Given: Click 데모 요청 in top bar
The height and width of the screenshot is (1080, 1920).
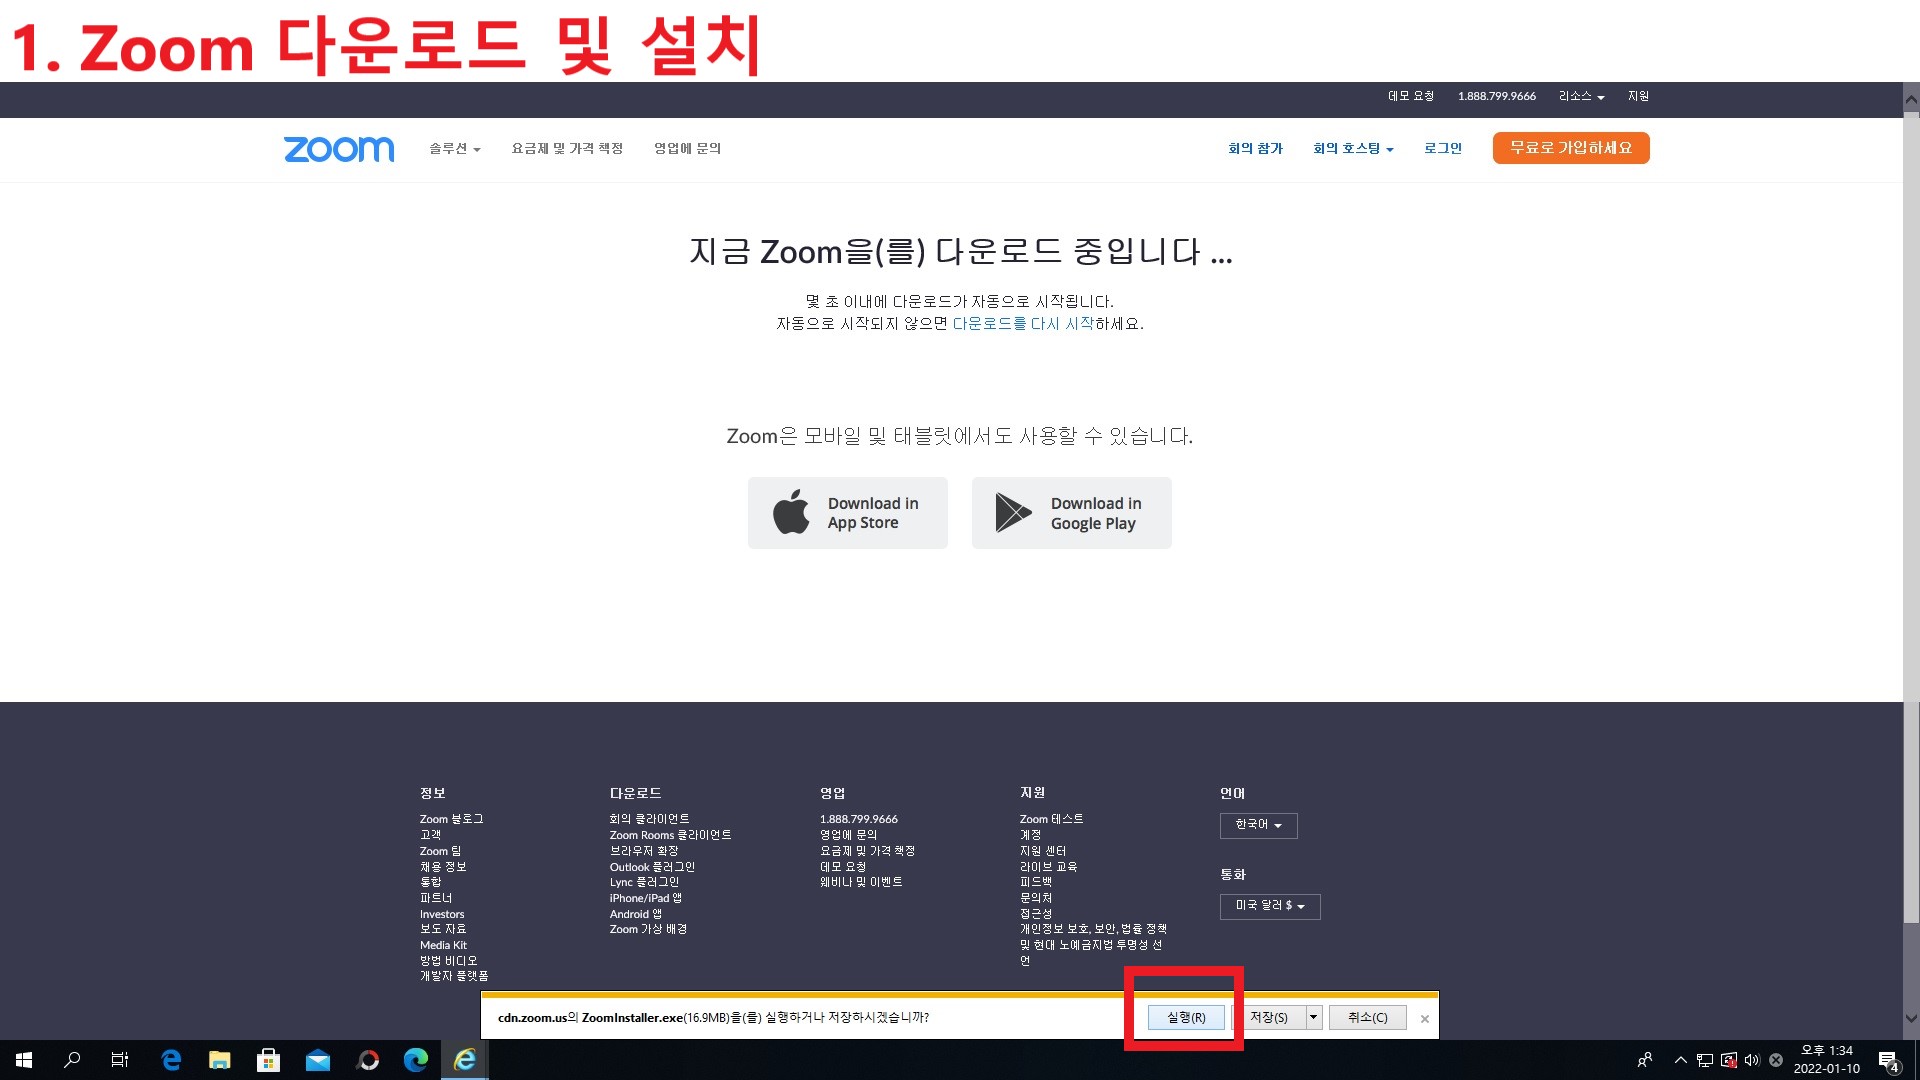Looking at the screenshot, I should pos(1411,96).
